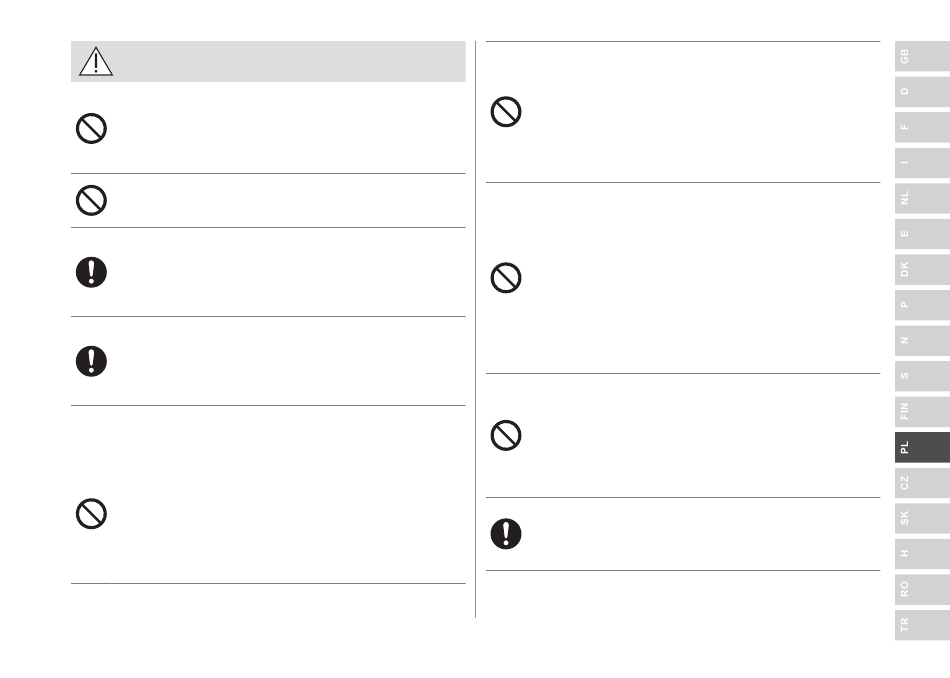The image size is (950, 678).
Task: Click the first prohibition icon under the warning header
Action: (91, 128)
